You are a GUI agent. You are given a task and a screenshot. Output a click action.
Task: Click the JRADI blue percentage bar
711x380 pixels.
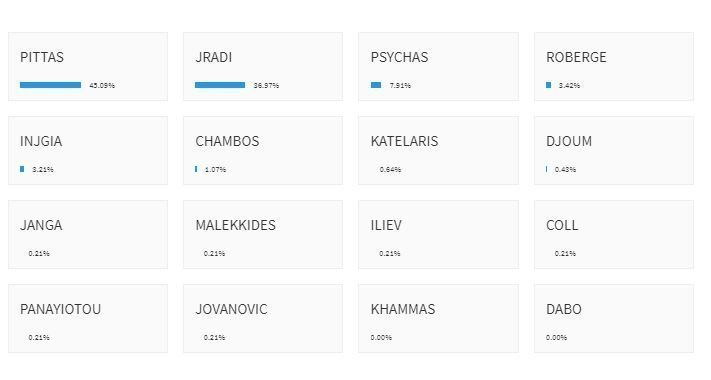tap(220, 85)
